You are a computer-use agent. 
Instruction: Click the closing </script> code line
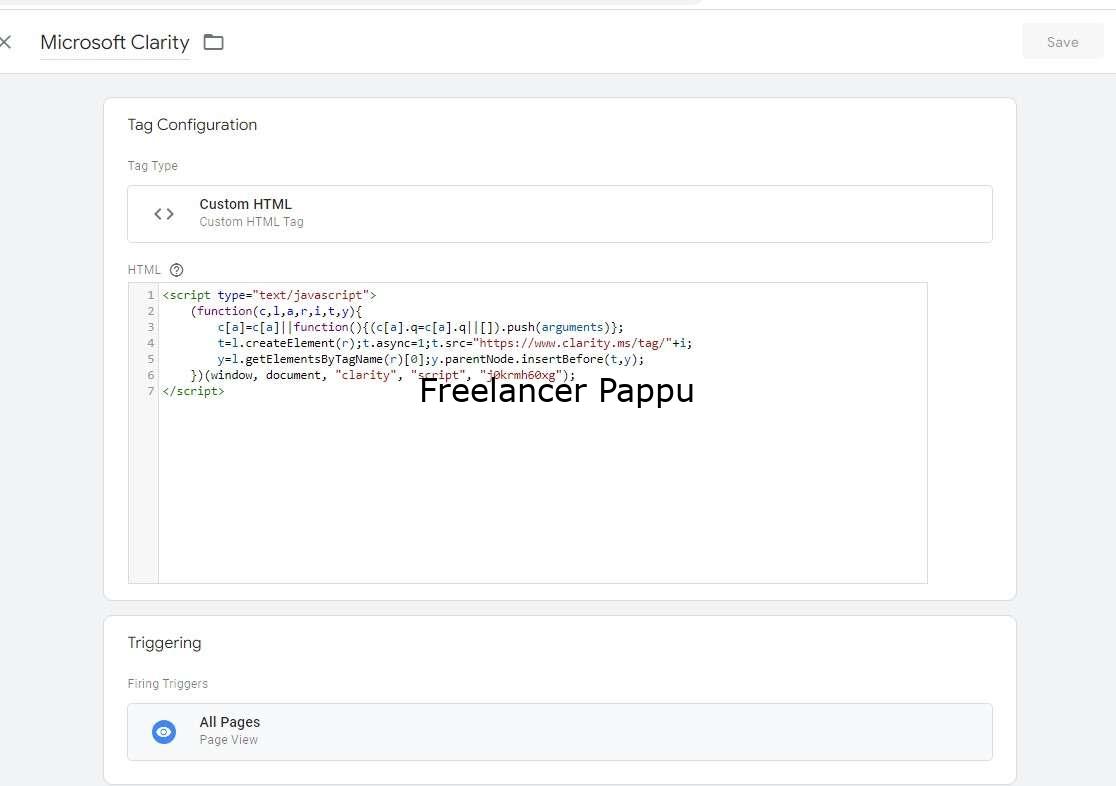click(193, 391)
